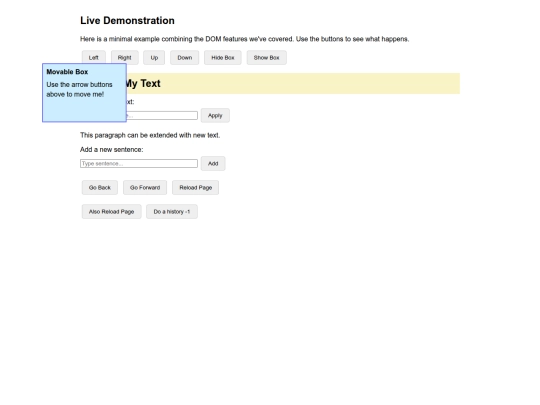
Task: Select the Down button
Action: [x=185, y=58]
